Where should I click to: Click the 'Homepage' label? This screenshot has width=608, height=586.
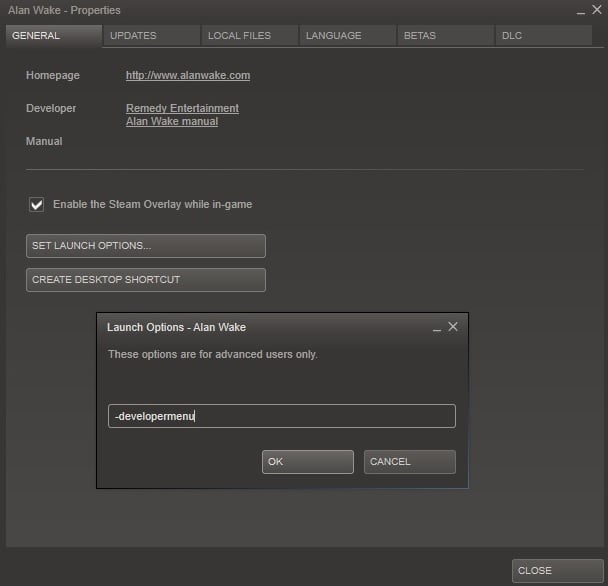53,75
